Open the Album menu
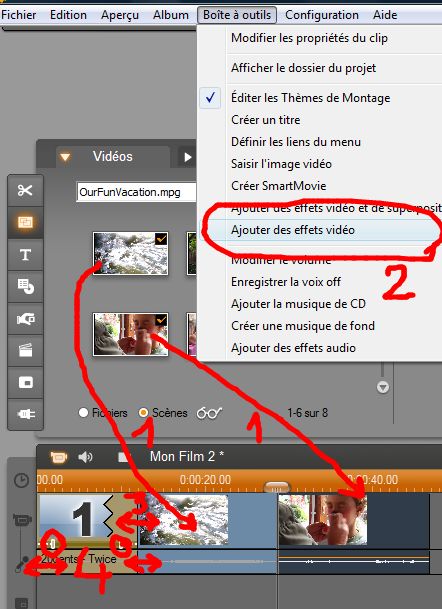The image size is (442, 609). [x=171, y=15]
